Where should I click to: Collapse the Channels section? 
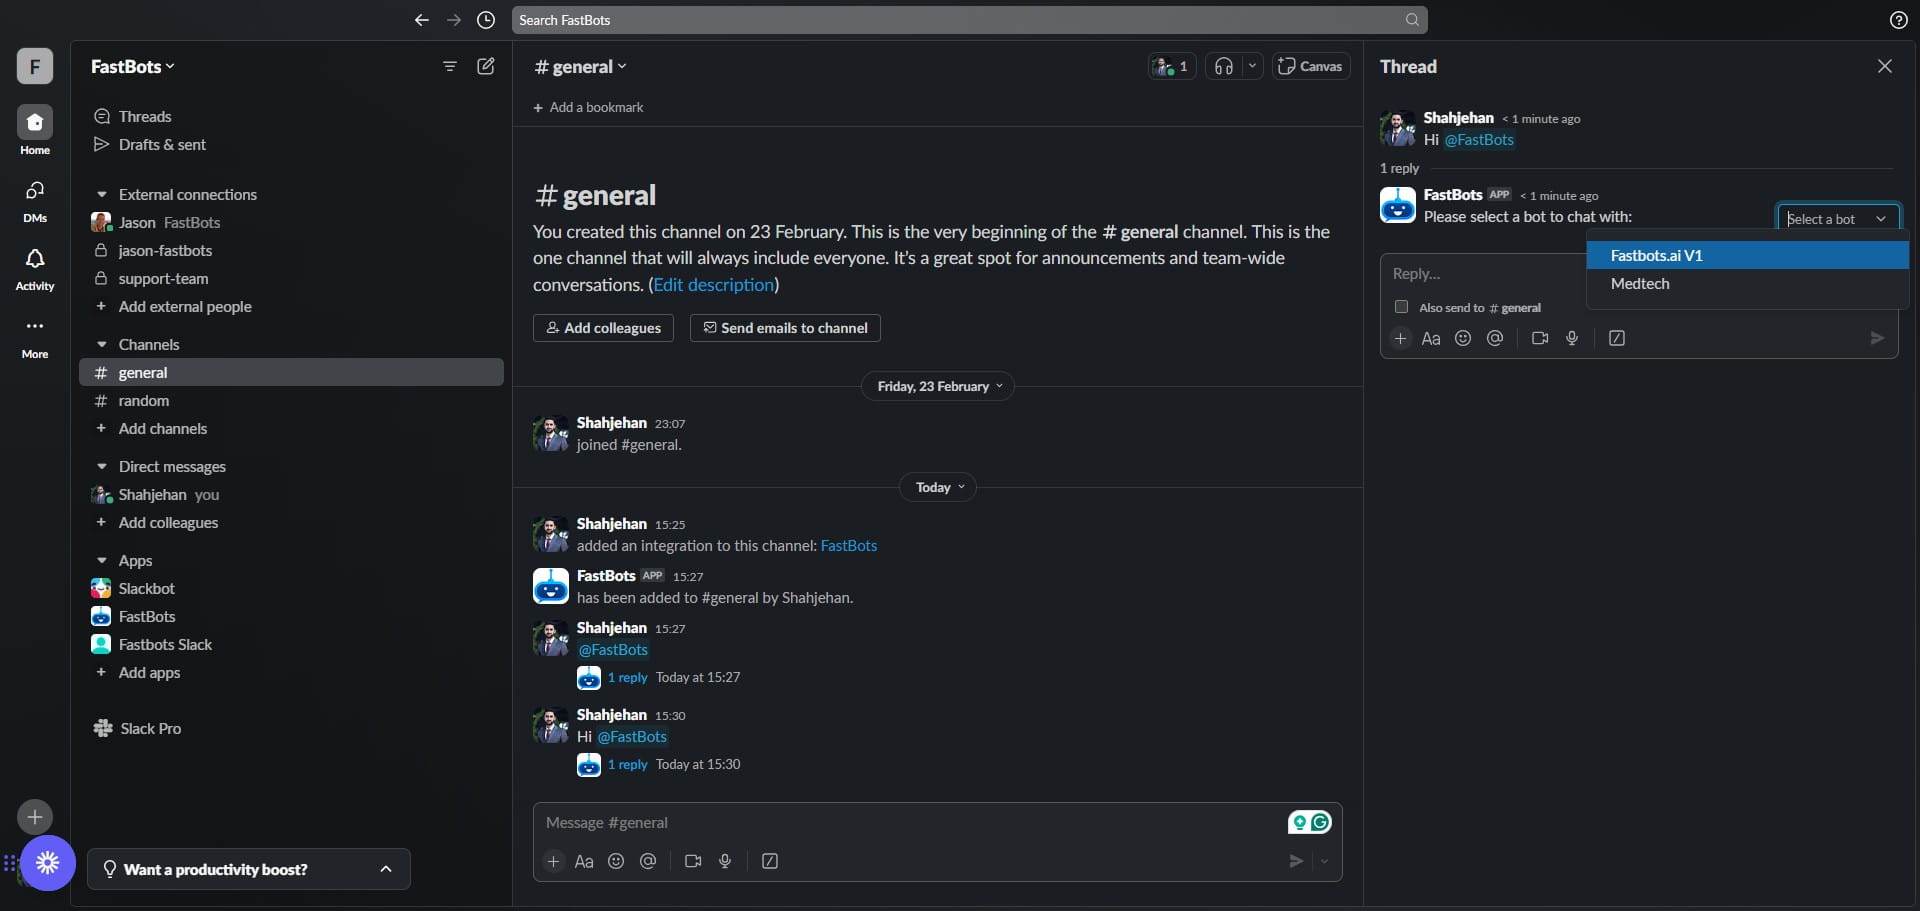[x=102, y=344]
